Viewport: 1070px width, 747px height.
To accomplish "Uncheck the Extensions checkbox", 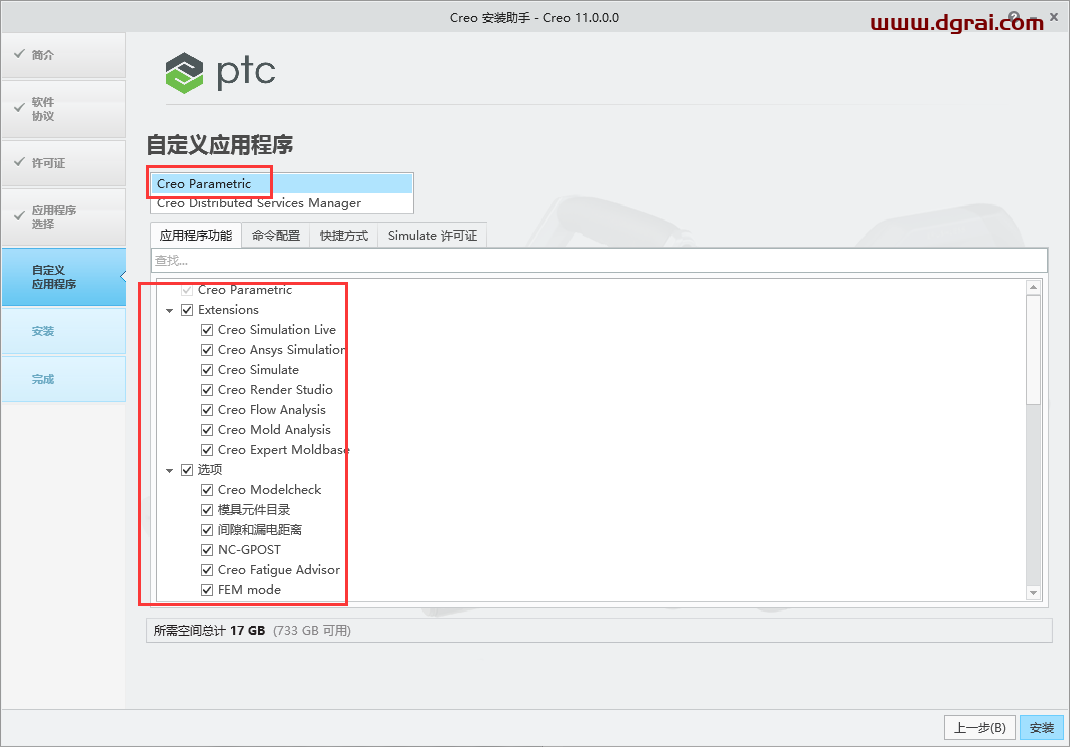I will click(187, 310).
